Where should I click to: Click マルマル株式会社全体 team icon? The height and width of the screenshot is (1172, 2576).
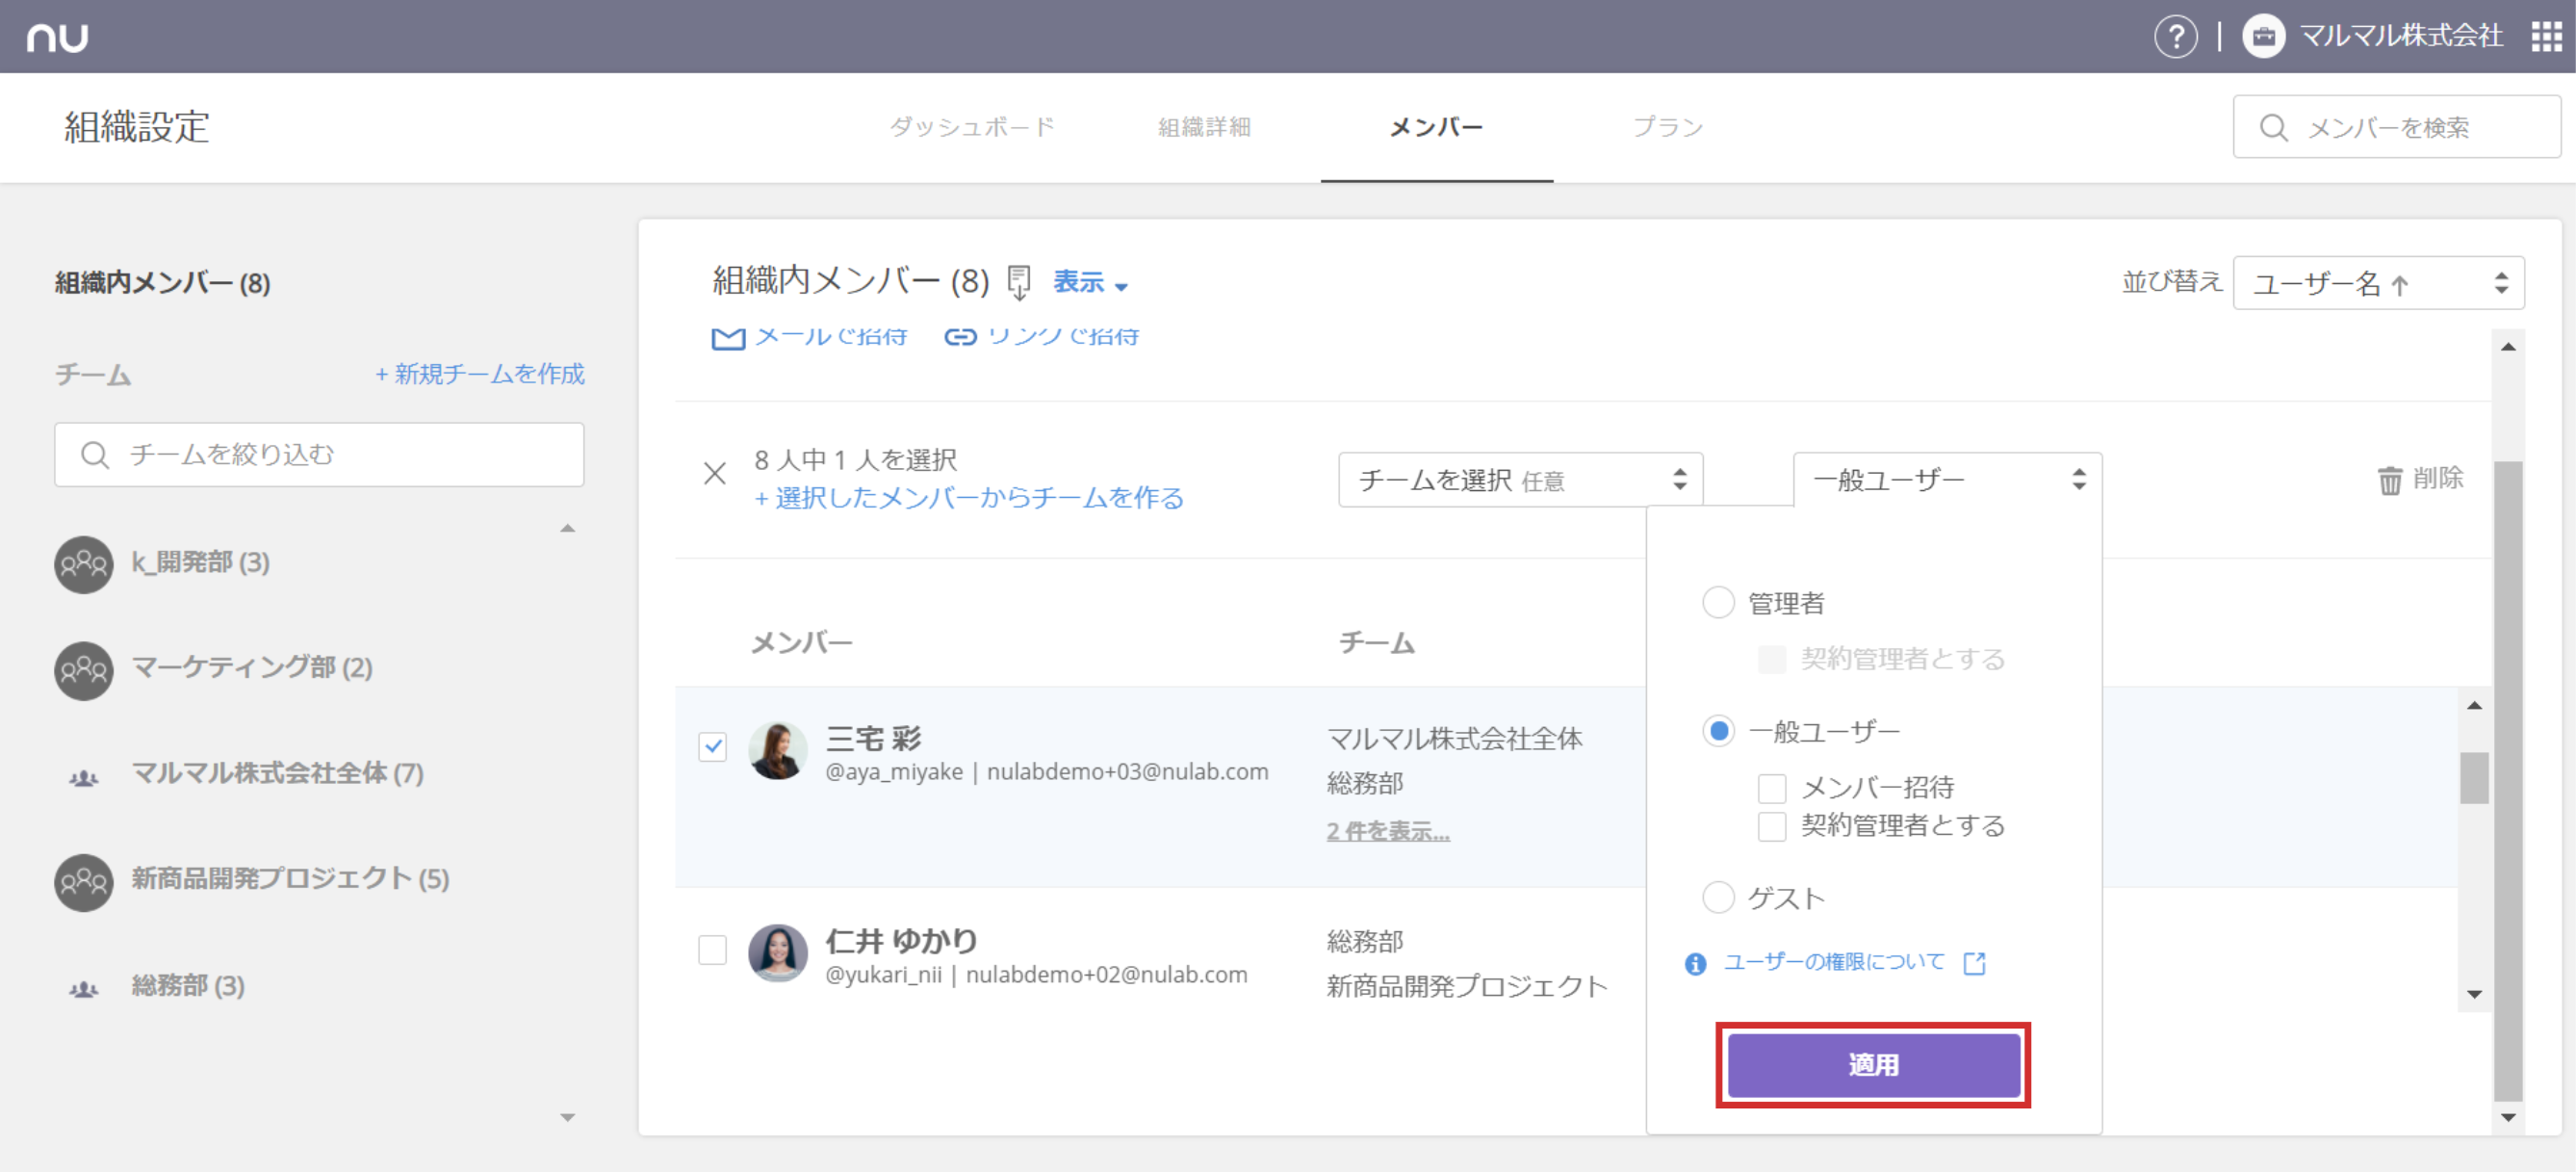pyautogui.click(x=83, y=777)
